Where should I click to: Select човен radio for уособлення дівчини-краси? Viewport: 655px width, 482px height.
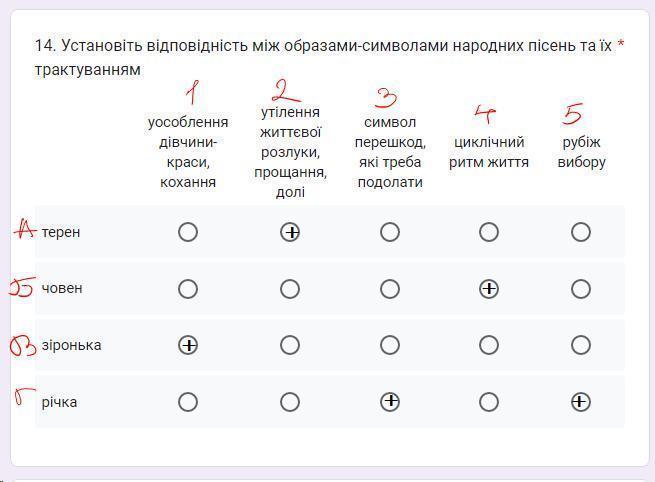pos(187,289)
